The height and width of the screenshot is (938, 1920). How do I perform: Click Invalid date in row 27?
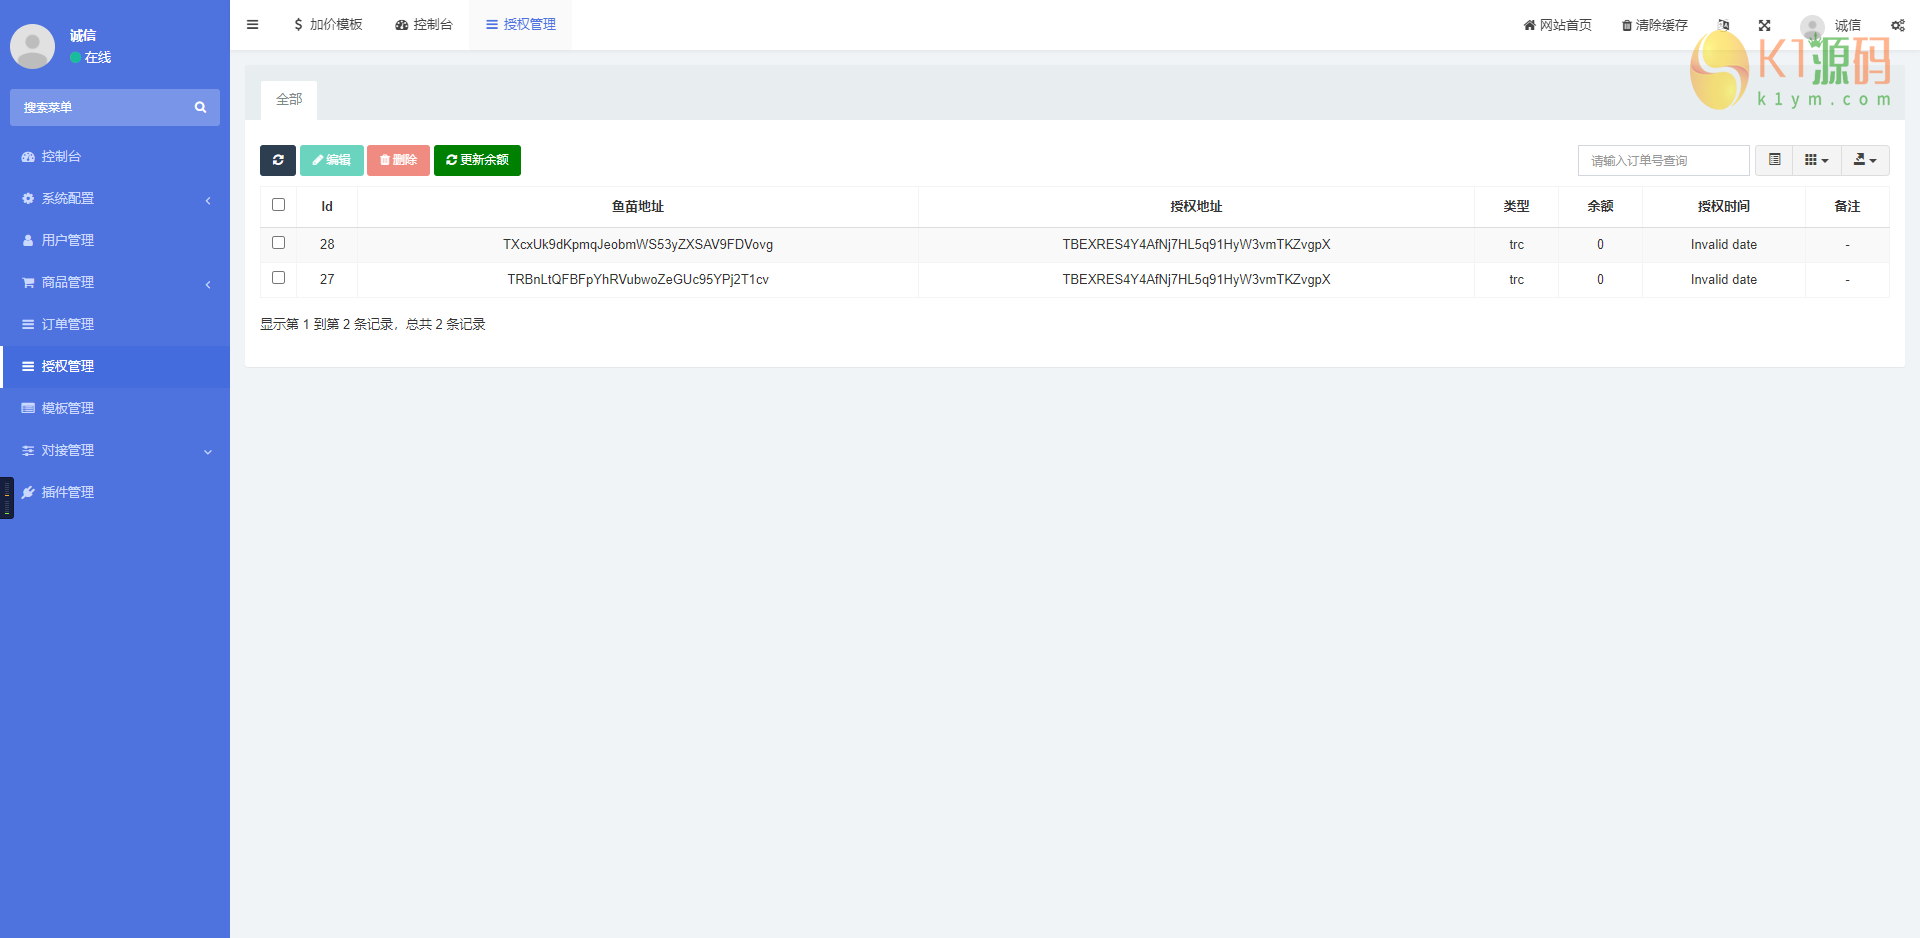[1724, 280]
